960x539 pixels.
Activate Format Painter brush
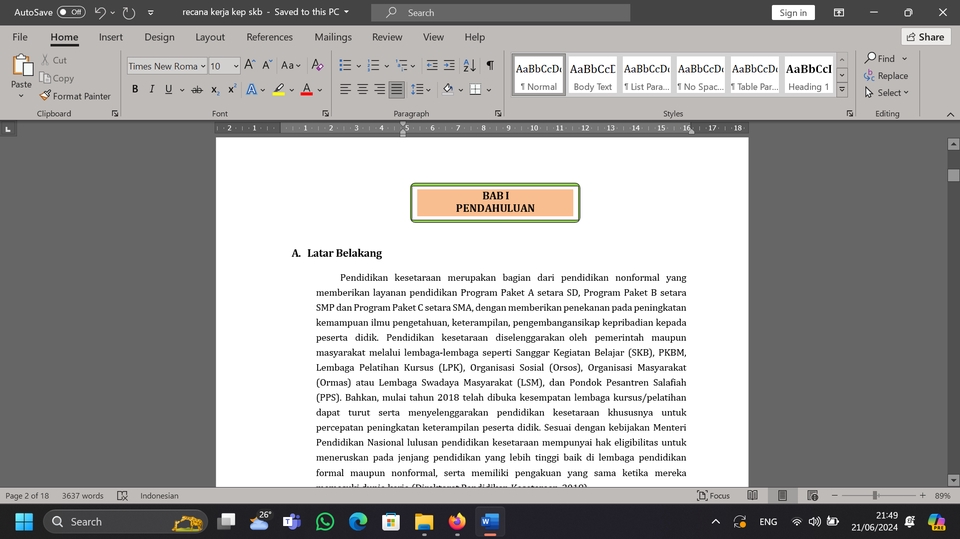[x=45, y=96]
